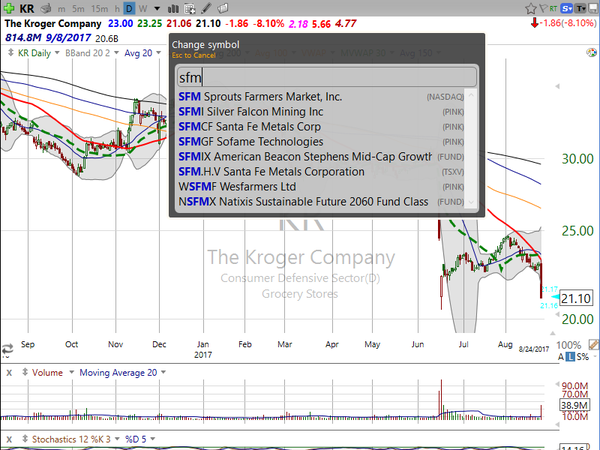Click the KR ticker symbol label
This screenshot has width=600, height=450.
click(26, 8)
